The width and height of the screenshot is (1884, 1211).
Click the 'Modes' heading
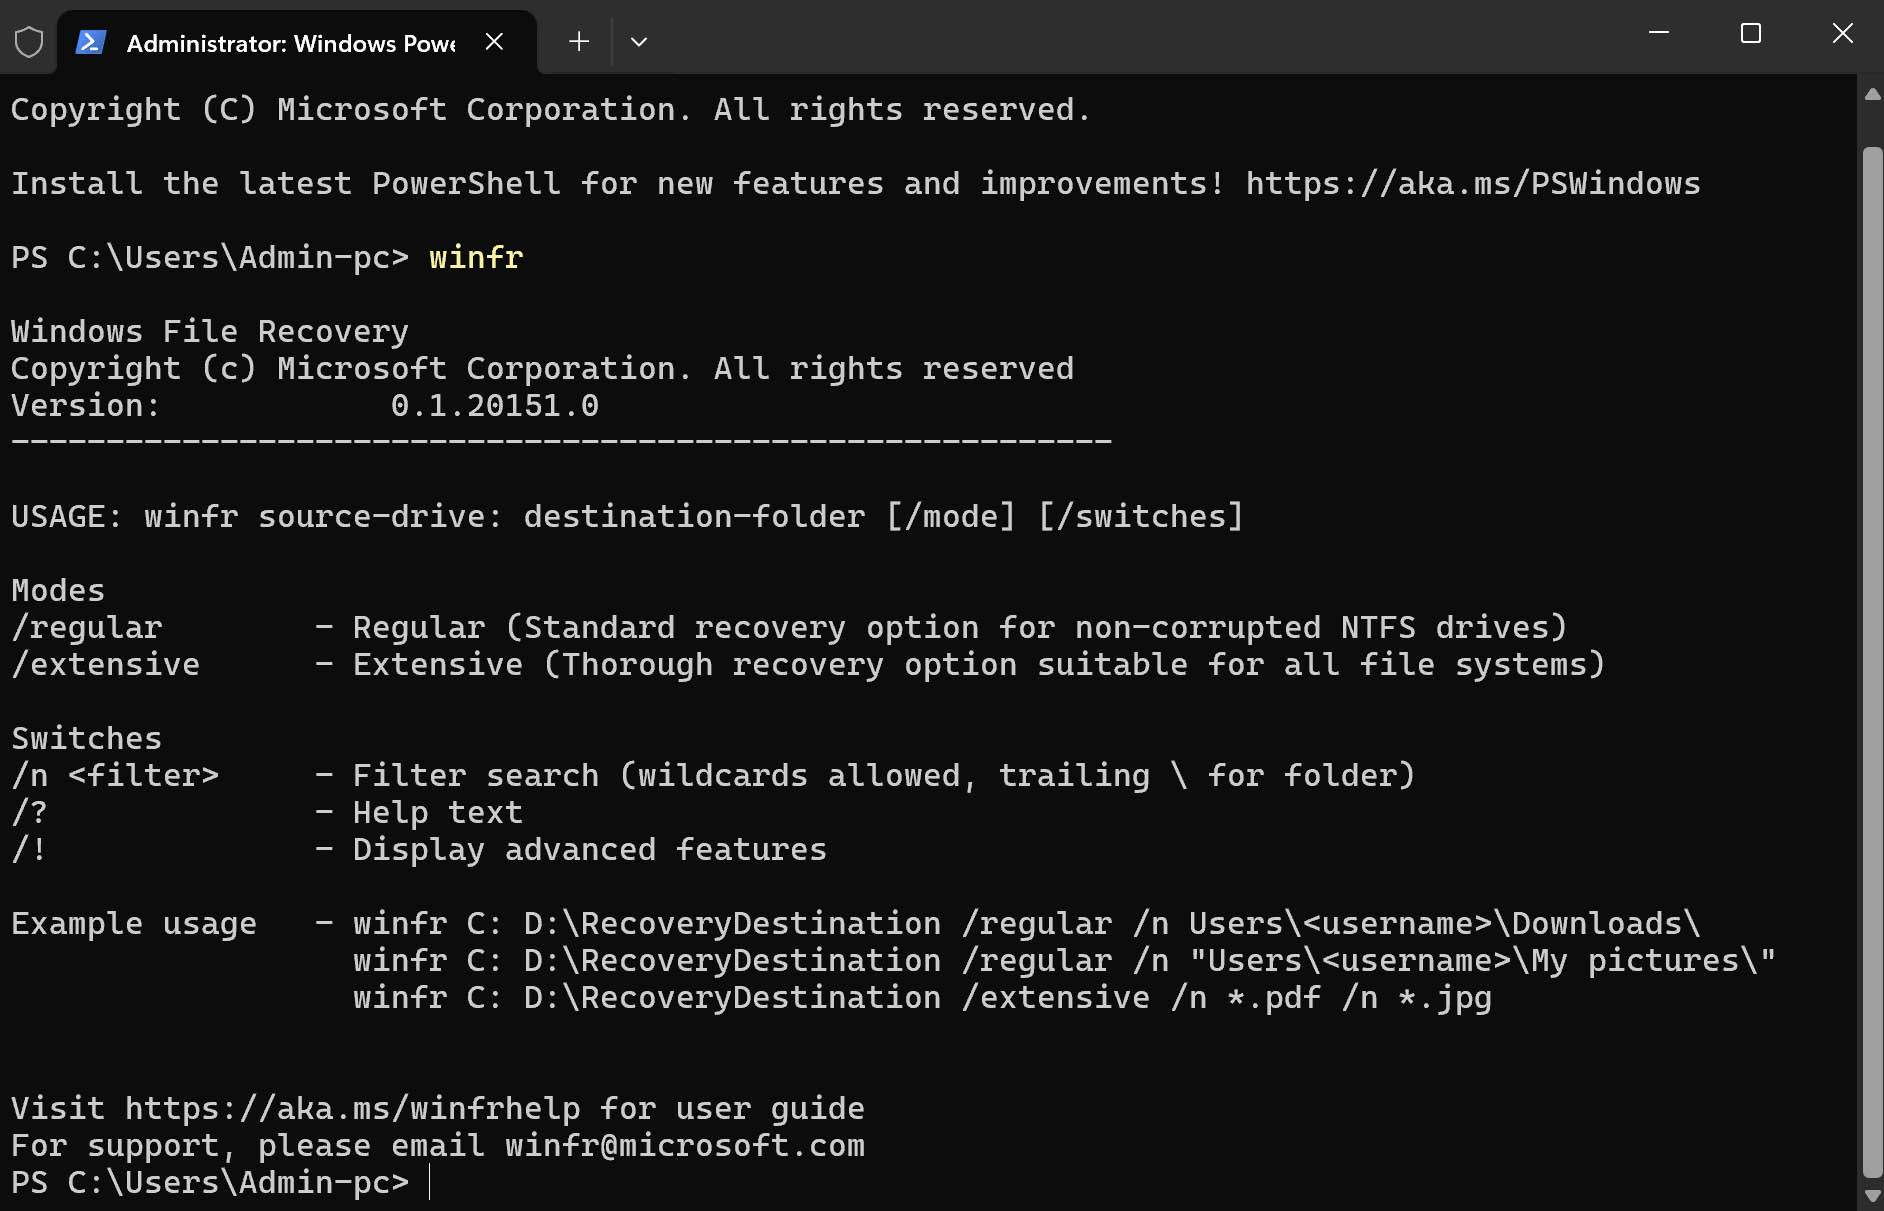click(58, 591)
